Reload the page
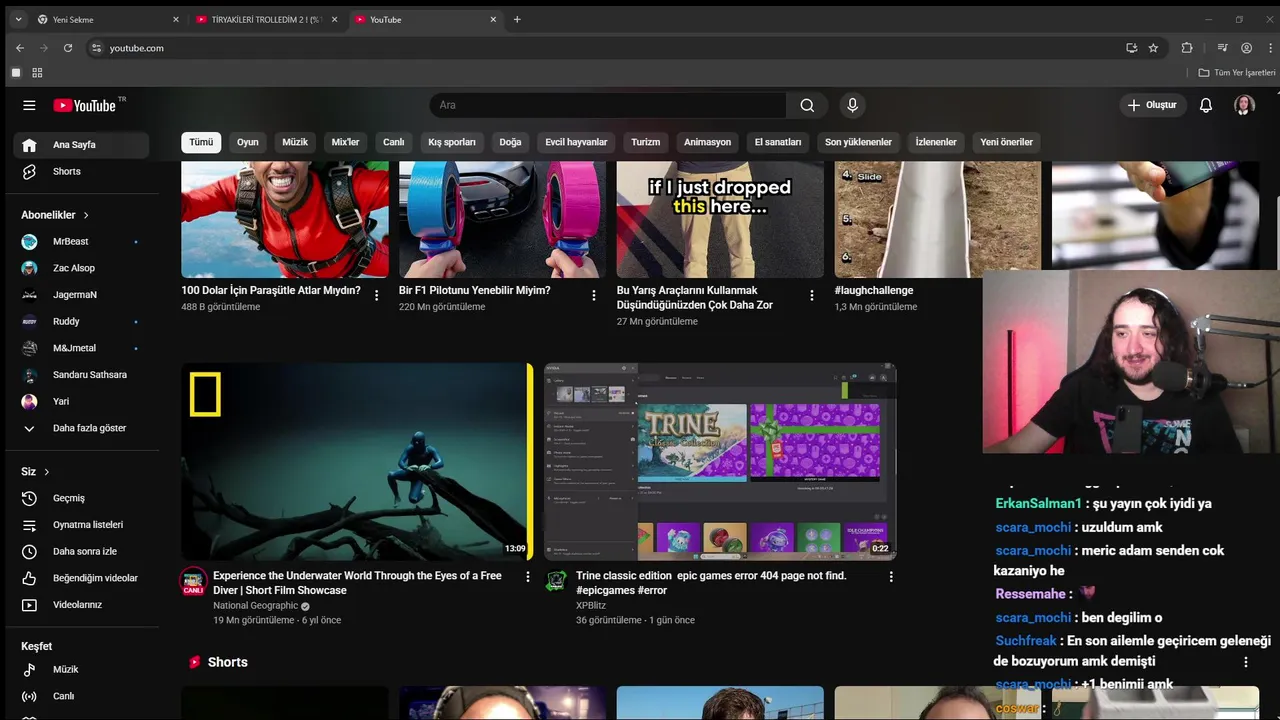Screen dimensions: 1280x720 coord(68,48)
